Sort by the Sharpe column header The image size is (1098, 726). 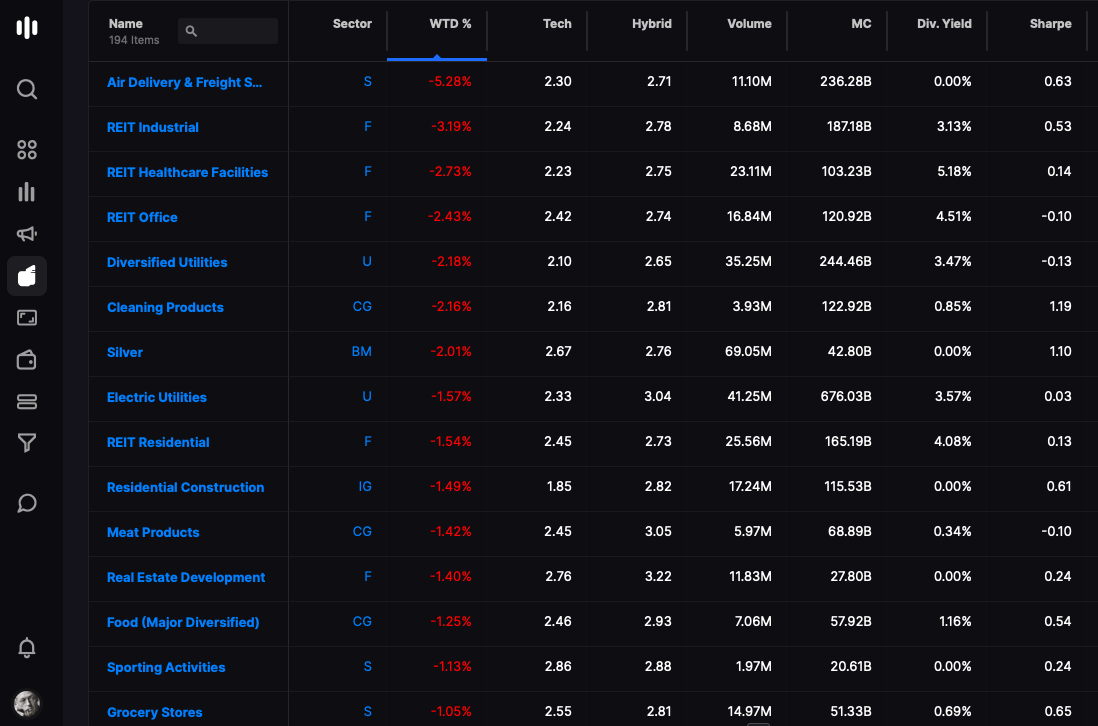(x=1050, y=24)
